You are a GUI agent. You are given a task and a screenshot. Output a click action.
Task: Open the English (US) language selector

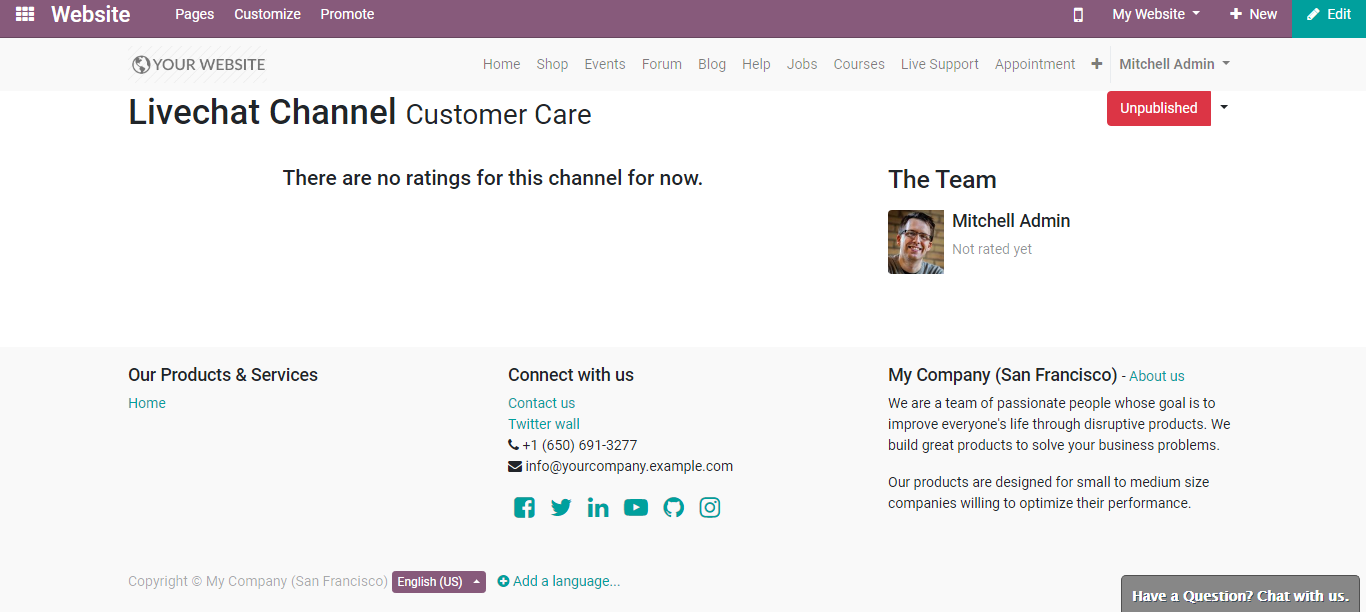pos(438,582)
